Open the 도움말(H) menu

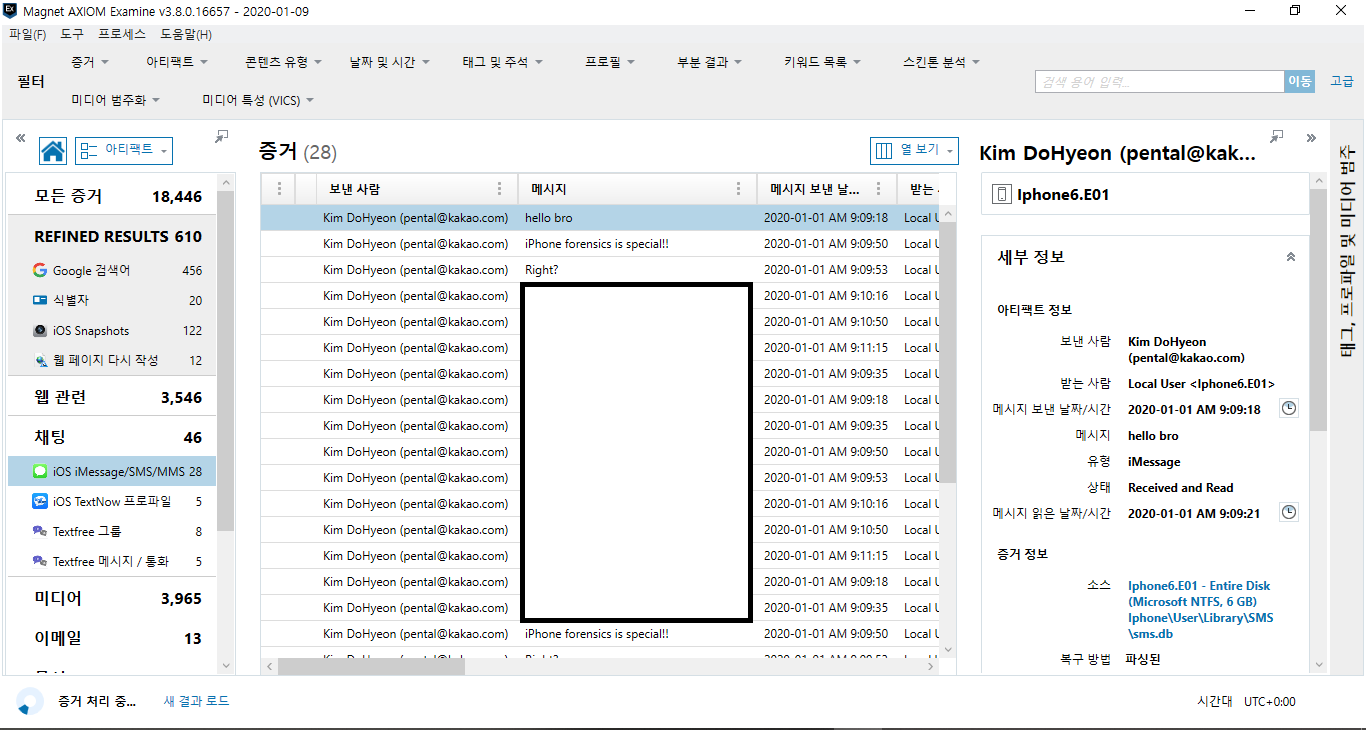pyautogui.click(x=186, y=34)
